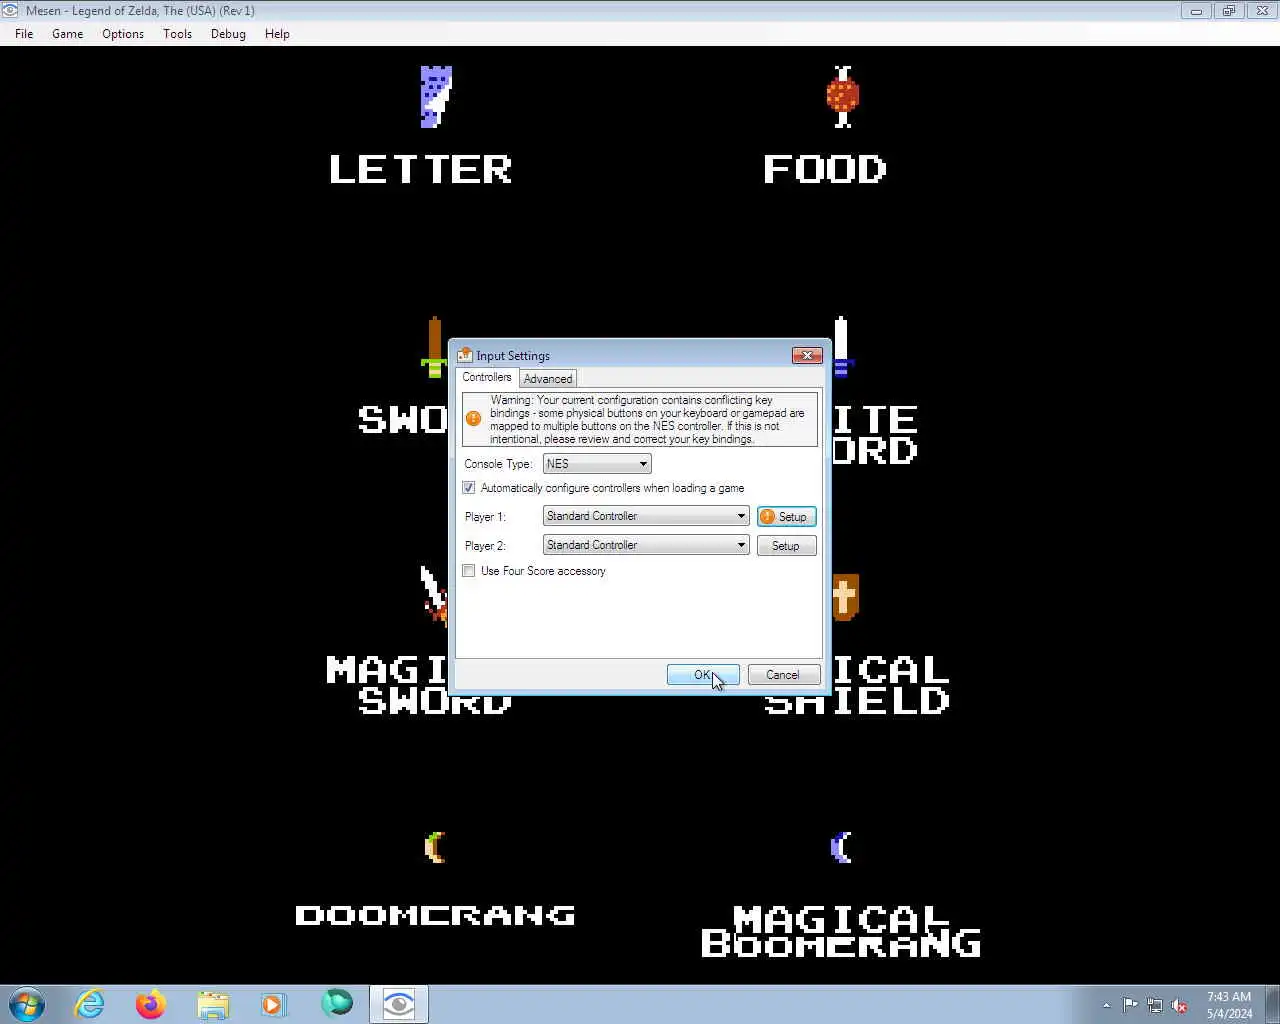Select the Mesen taskbar button
The image size is (1280, 1024).
399,1004
